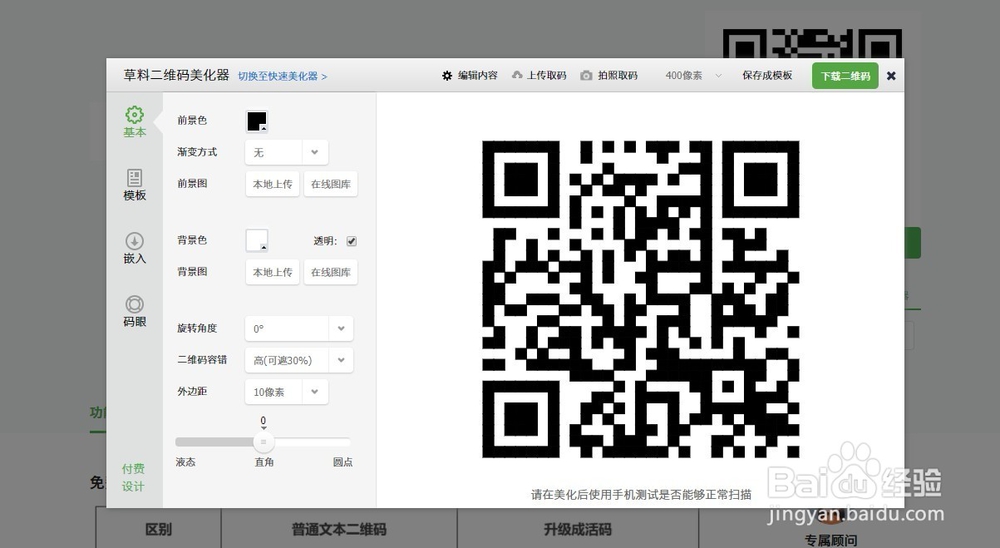
Task: Click 本地上传 for 前景图
Action: [272, 184]
